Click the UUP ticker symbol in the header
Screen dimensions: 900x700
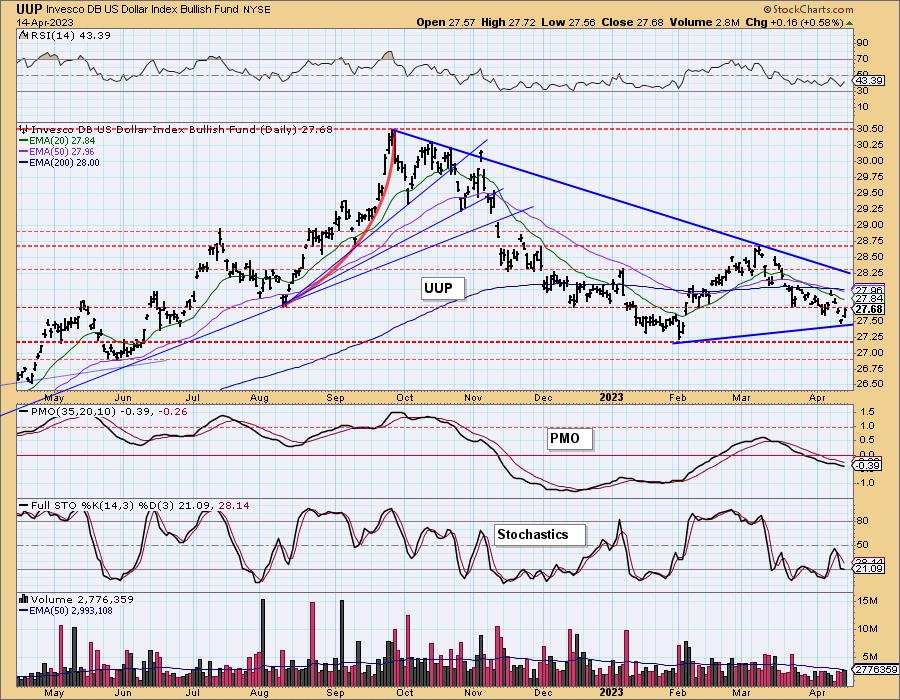29,9
